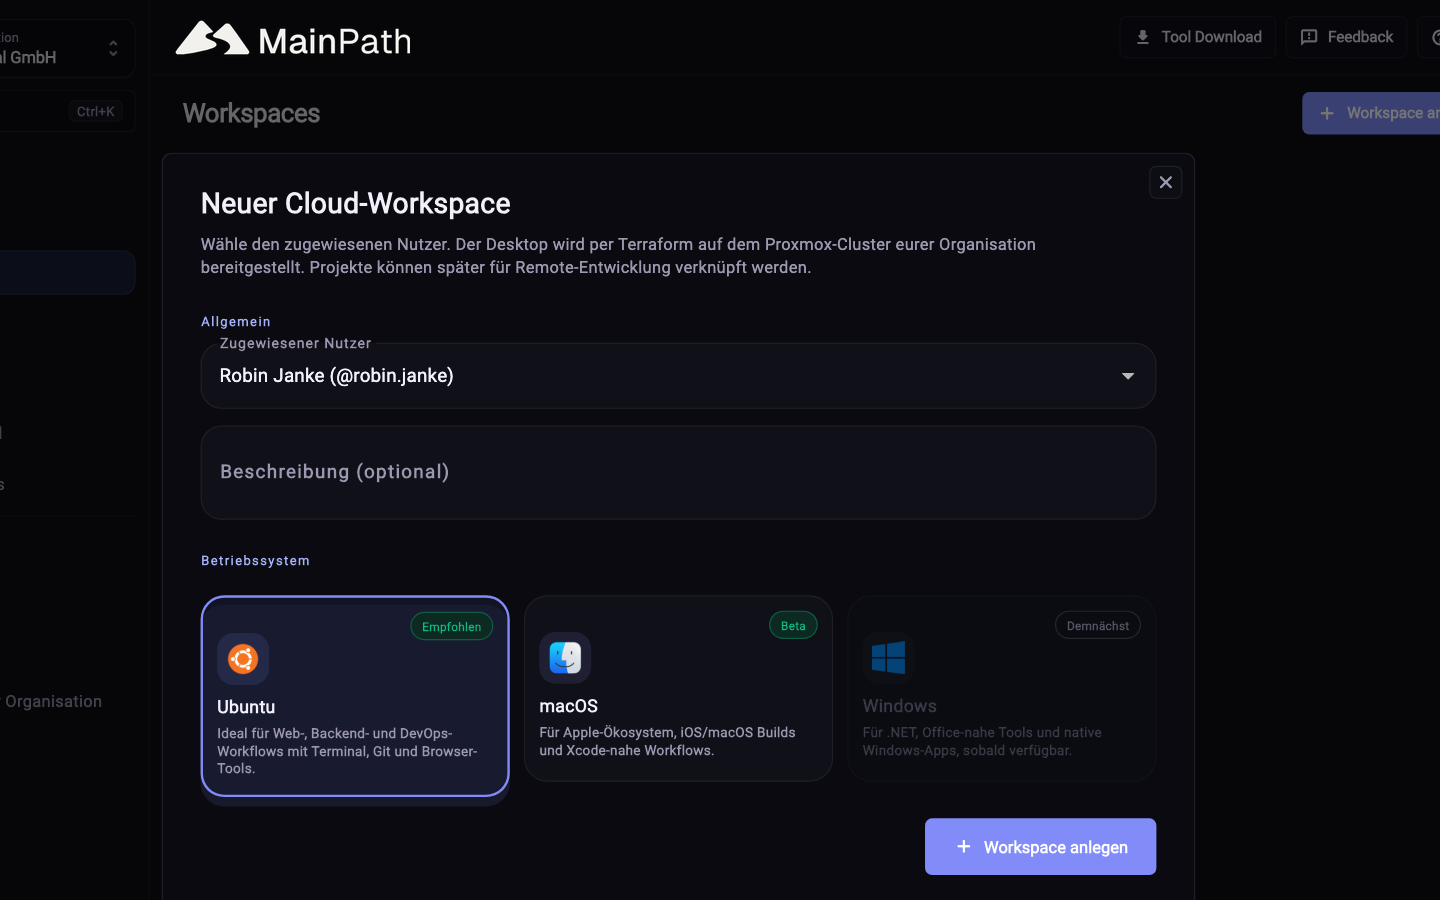1440x900 pixels.
Task: Click the macOS Finder icon
Action: [x=565, y=658]
